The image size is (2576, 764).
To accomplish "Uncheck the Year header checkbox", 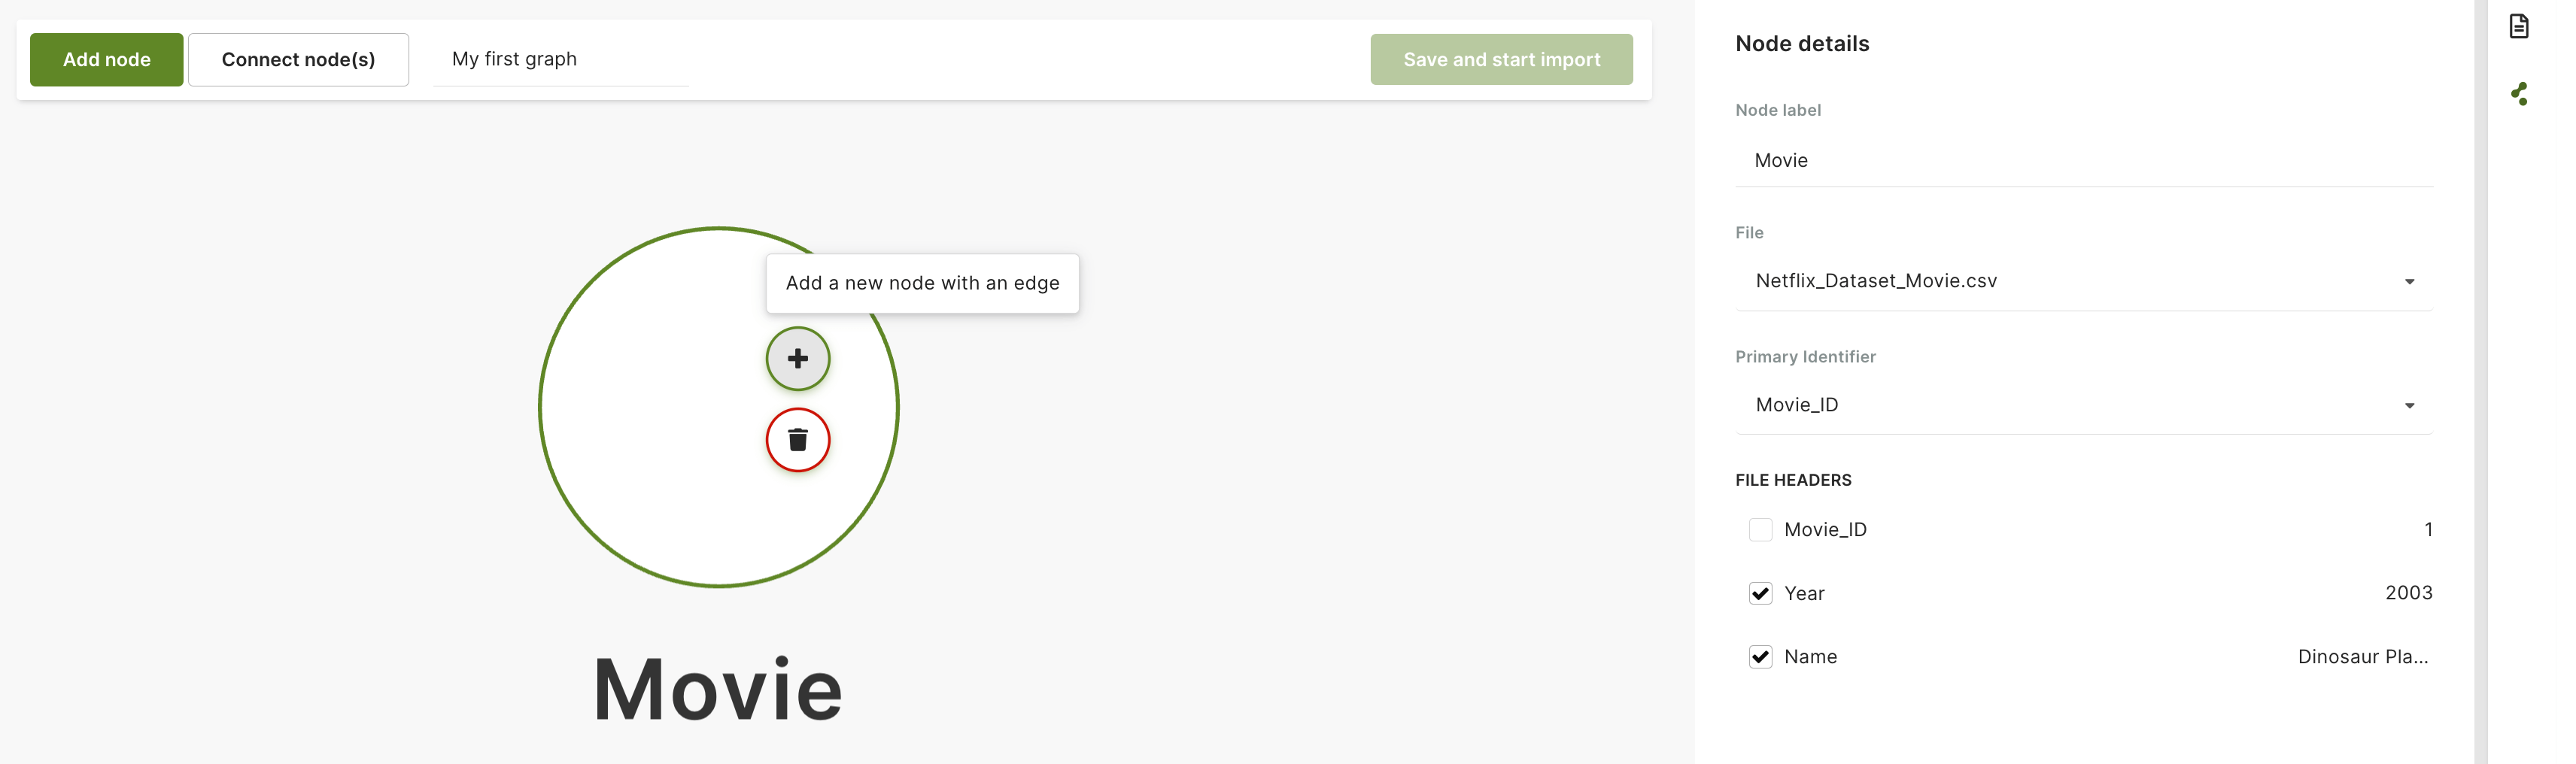I will [x=1760, y=593].
